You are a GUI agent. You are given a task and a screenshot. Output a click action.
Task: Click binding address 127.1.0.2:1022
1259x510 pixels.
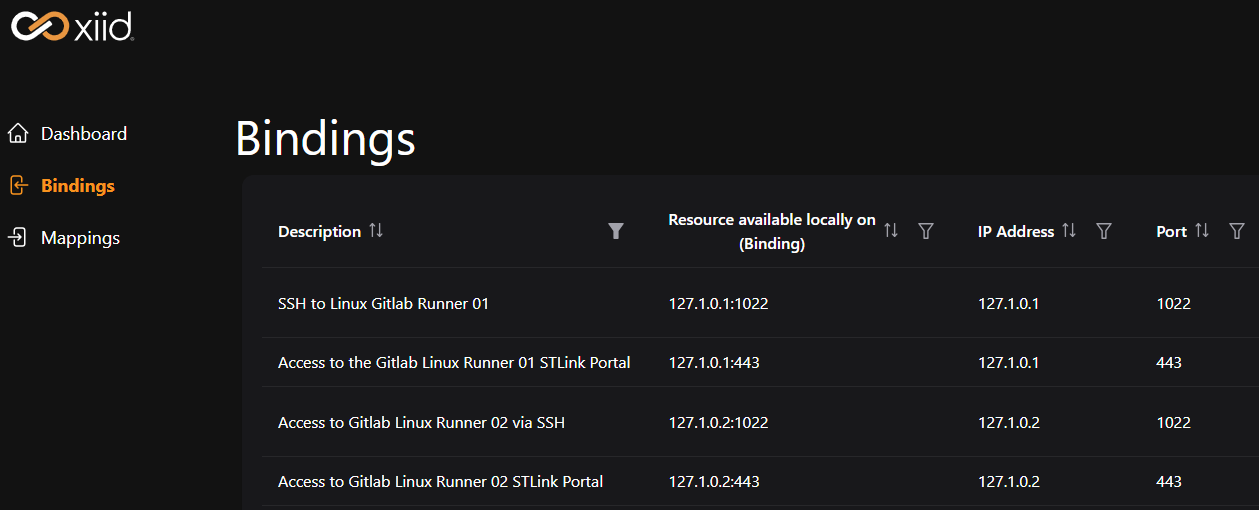coord(718,423)
